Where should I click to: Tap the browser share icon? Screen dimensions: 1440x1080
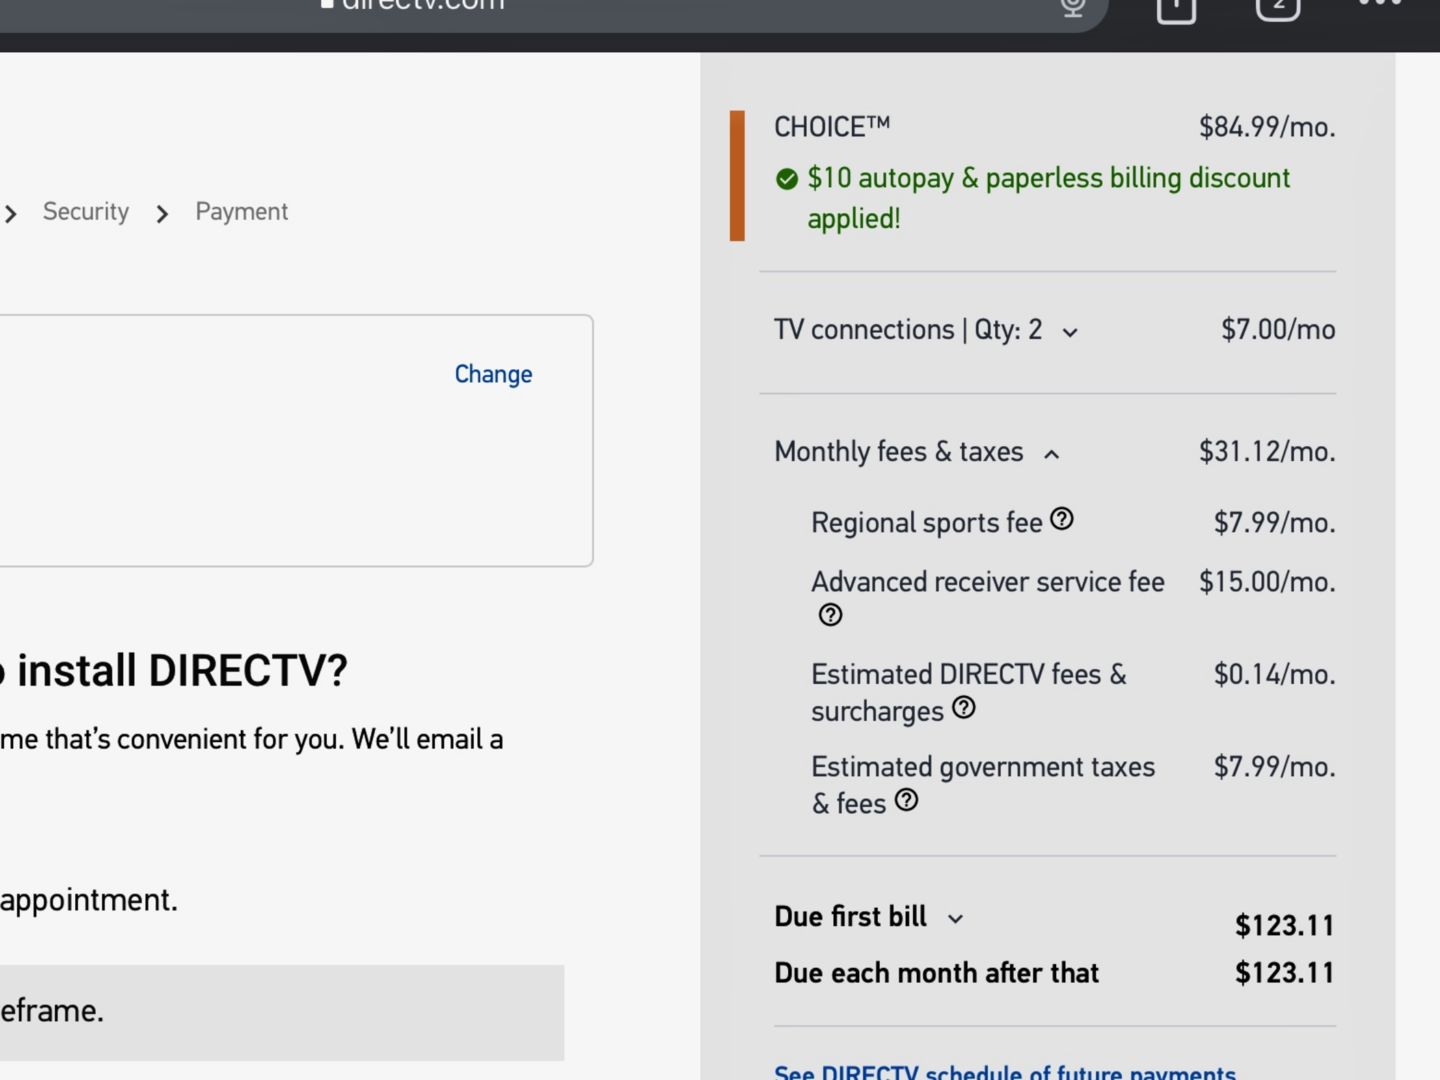tap(1176, 8)
